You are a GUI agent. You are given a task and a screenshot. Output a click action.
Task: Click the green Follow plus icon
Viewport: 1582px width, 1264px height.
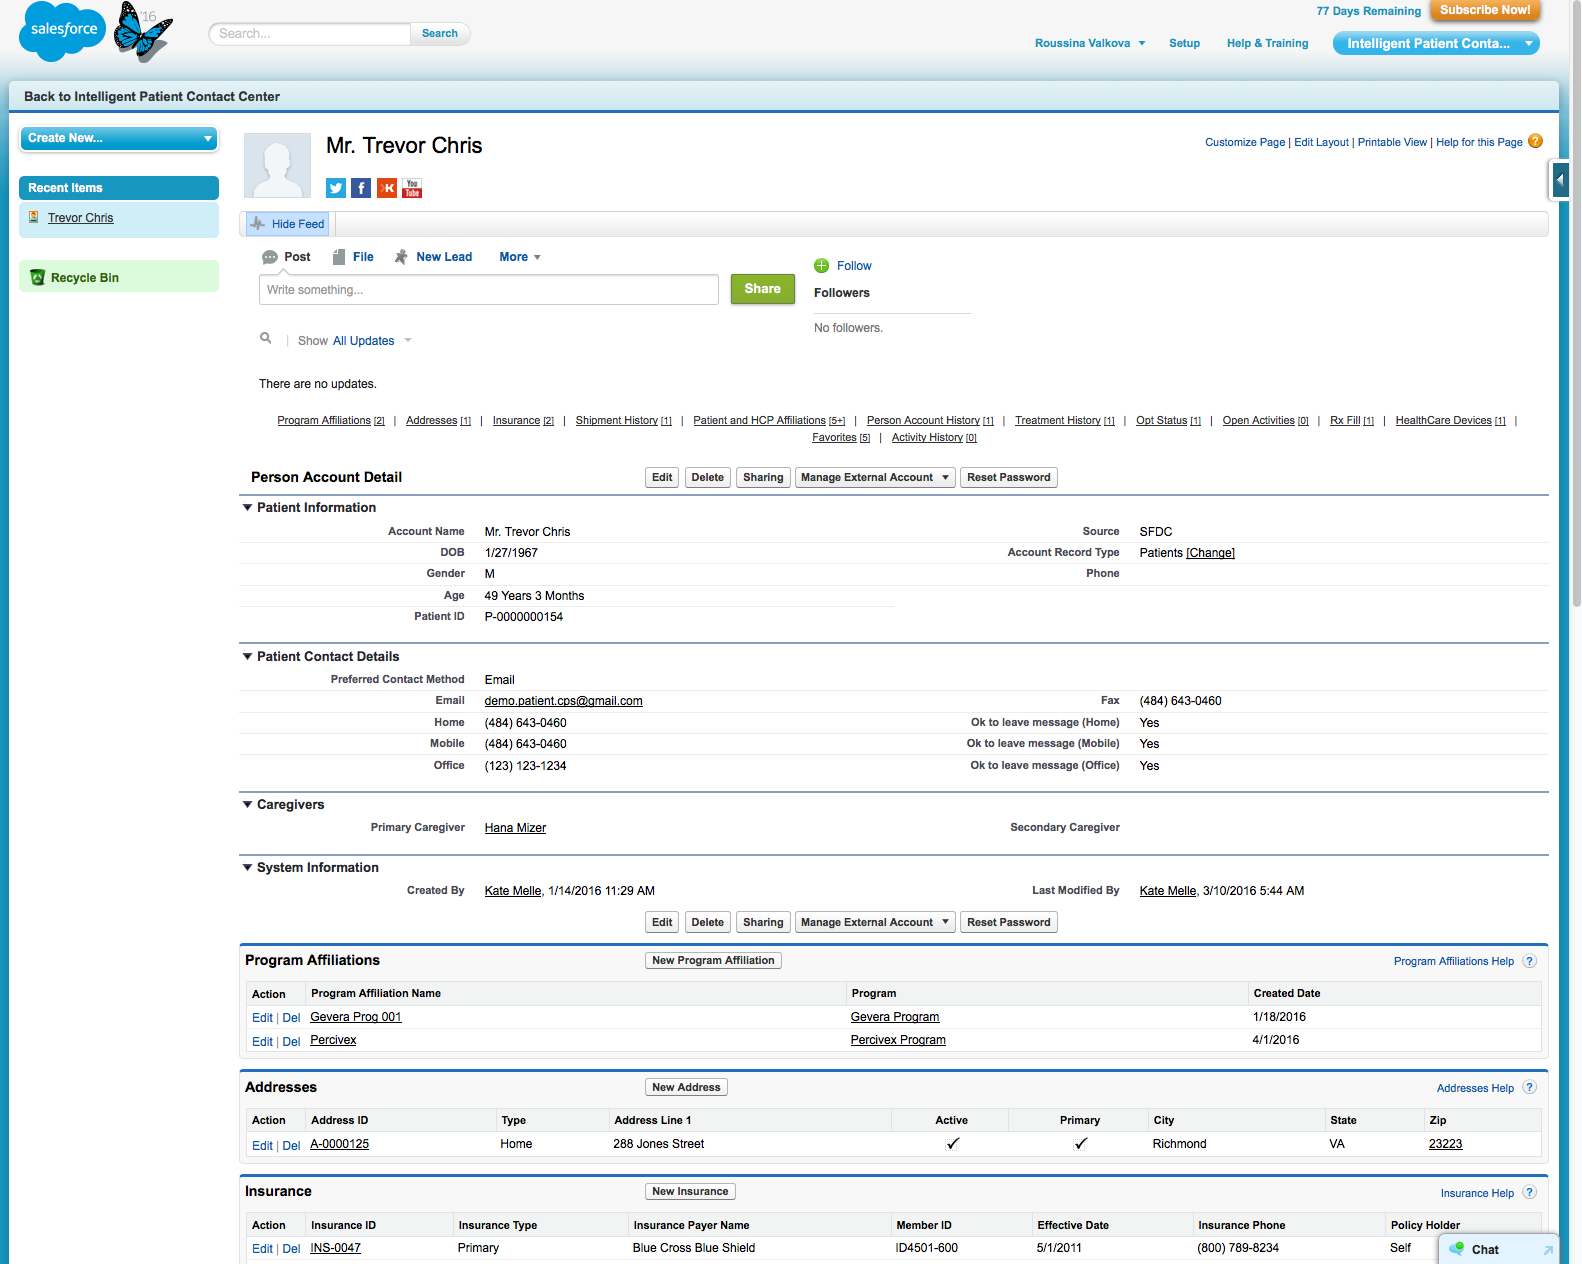click(x=822, y=266)
